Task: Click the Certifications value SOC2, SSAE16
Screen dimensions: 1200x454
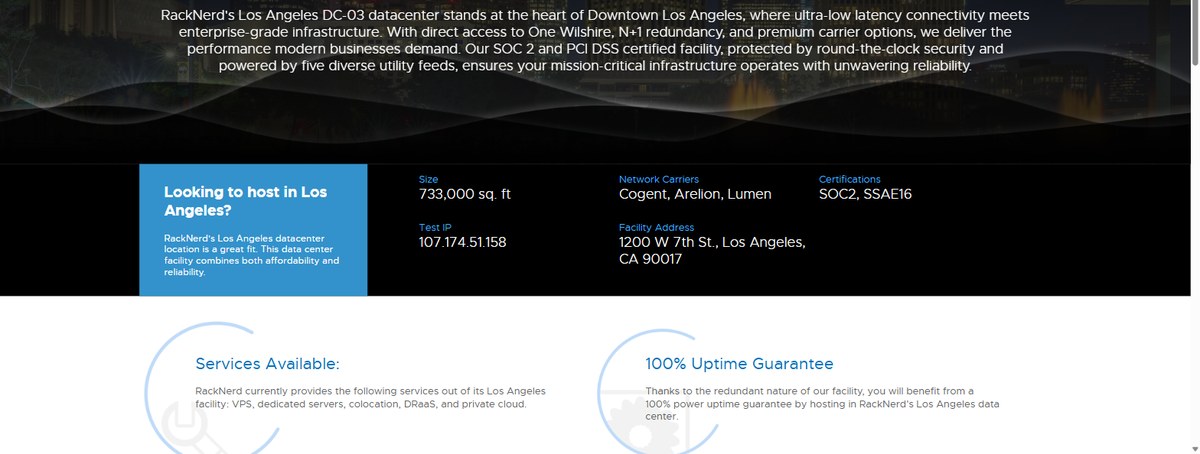Action: point(865,194)
